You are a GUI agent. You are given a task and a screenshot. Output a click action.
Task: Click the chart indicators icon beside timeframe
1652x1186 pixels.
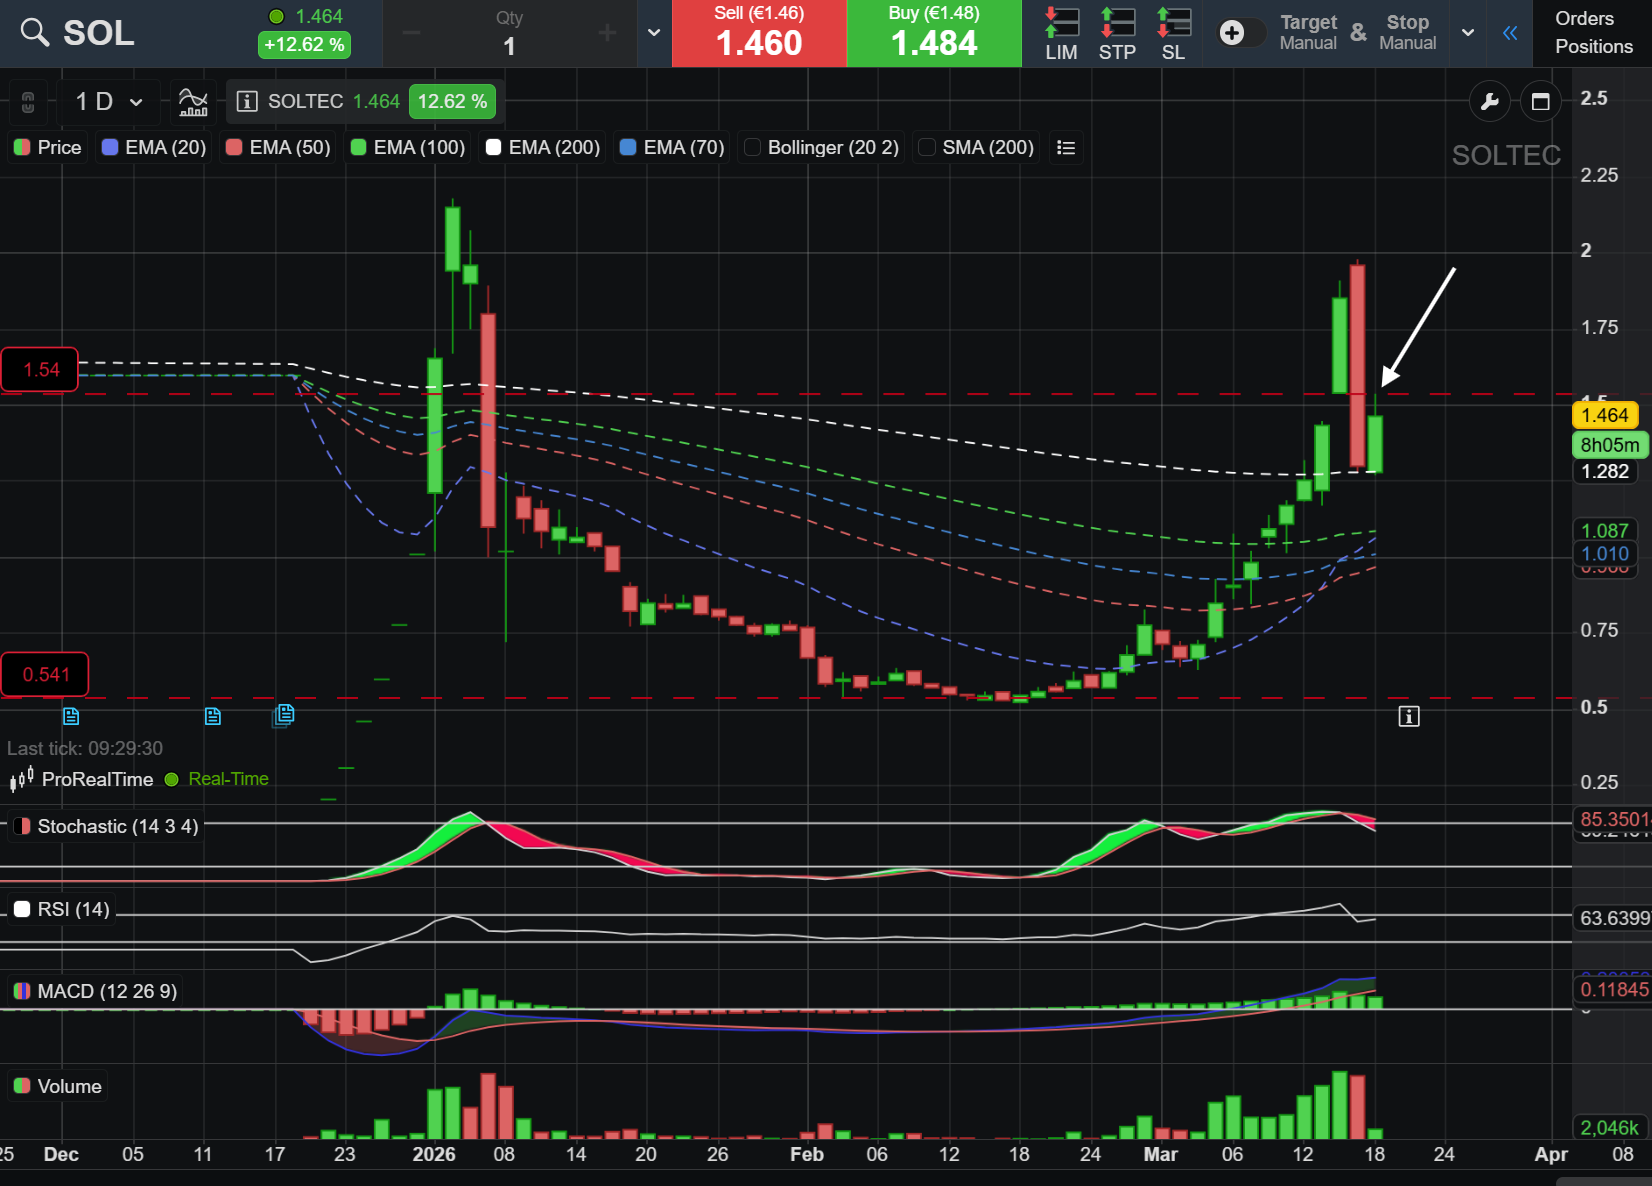193,102
